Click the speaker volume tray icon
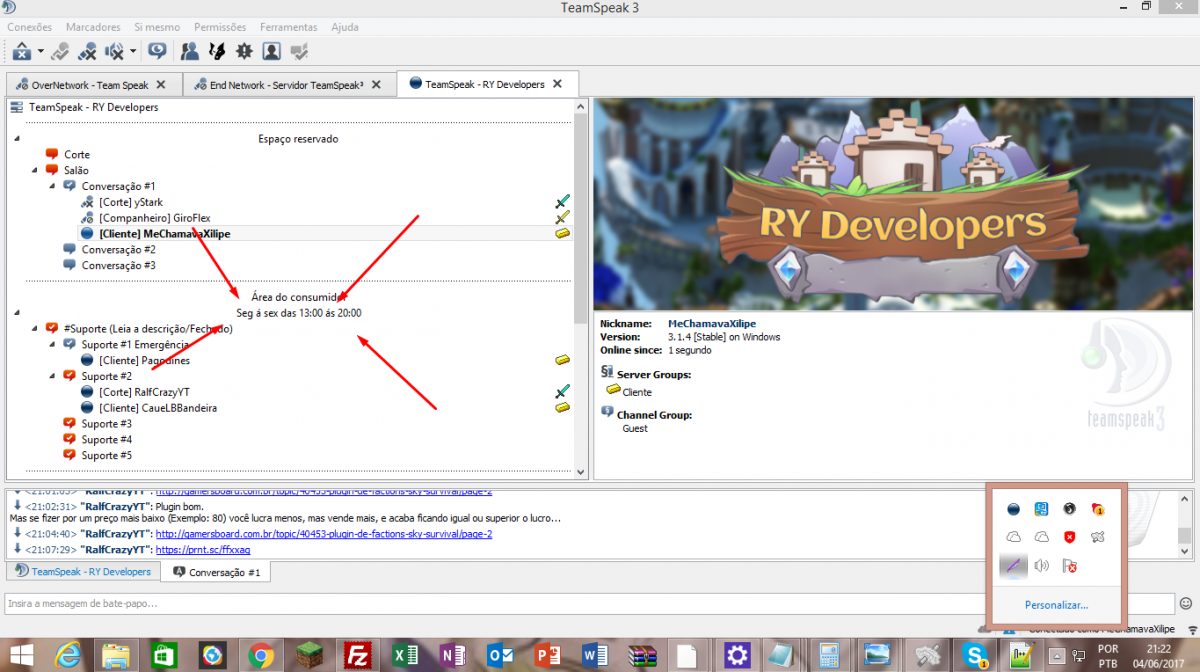1200x672 pixels. pos(1041,567)
